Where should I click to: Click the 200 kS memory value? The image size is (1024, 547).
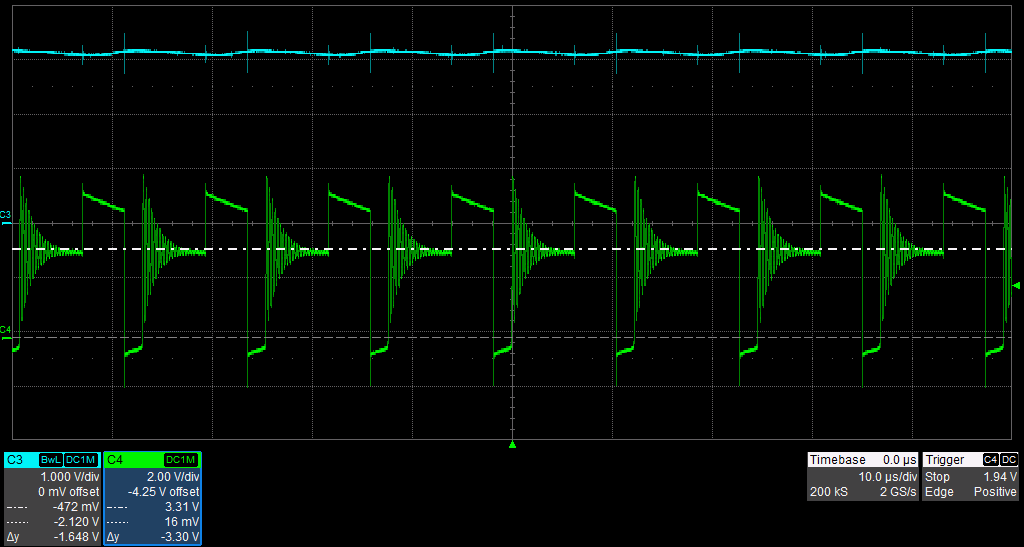pos(829,492)
